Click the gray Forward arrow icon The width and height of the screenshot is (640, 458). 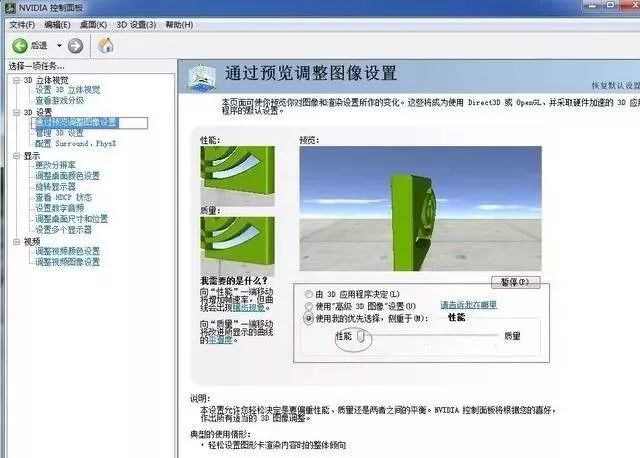pyautogui.click(x=75, y=46)
